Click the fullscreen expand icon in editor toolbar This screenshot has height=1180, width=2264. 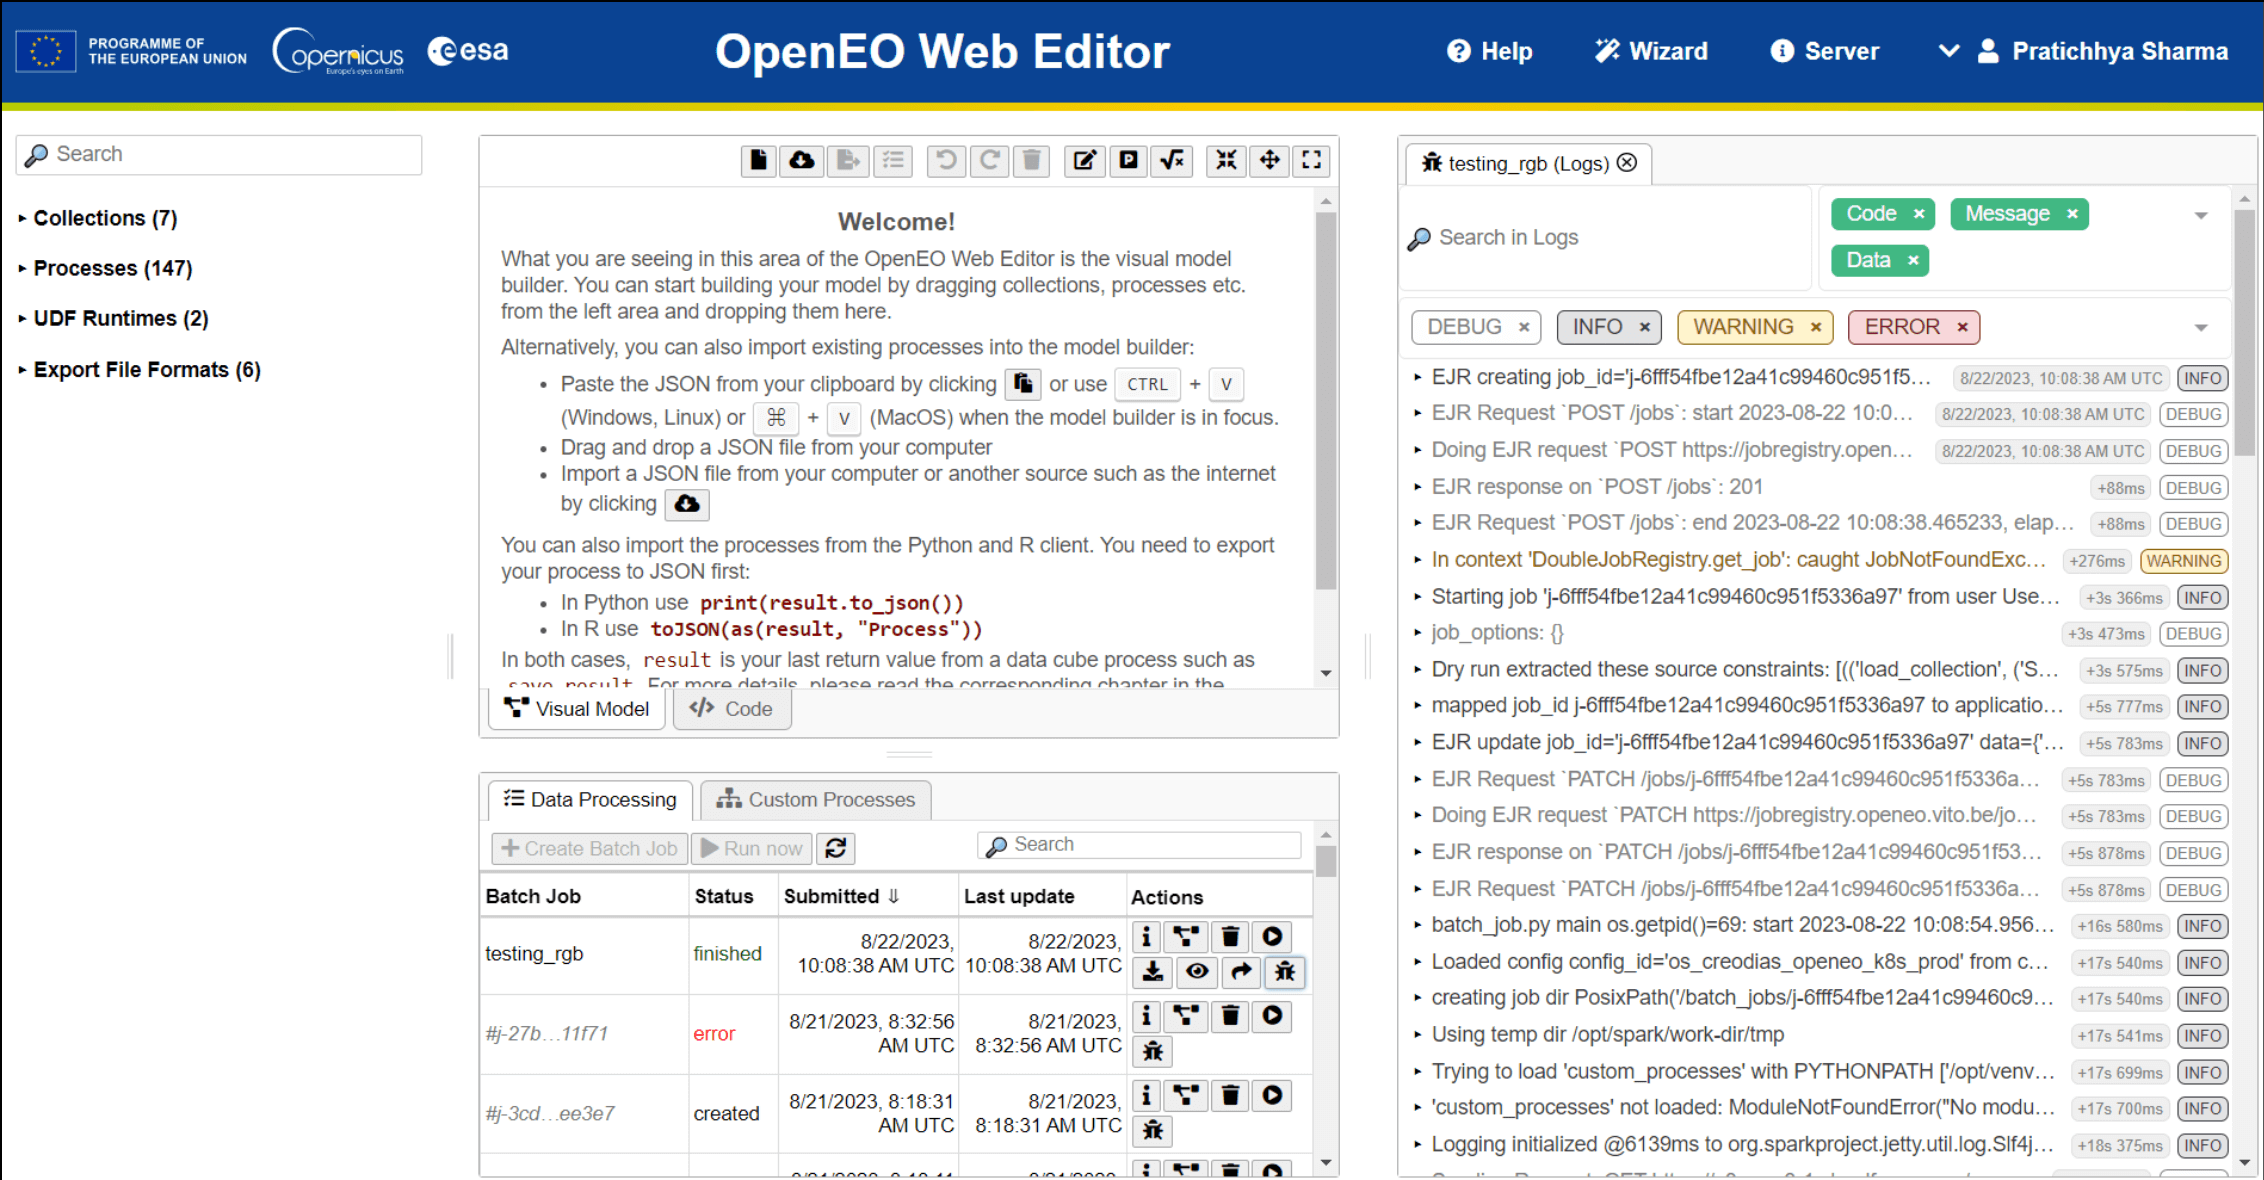click(x=1312, y=160)
